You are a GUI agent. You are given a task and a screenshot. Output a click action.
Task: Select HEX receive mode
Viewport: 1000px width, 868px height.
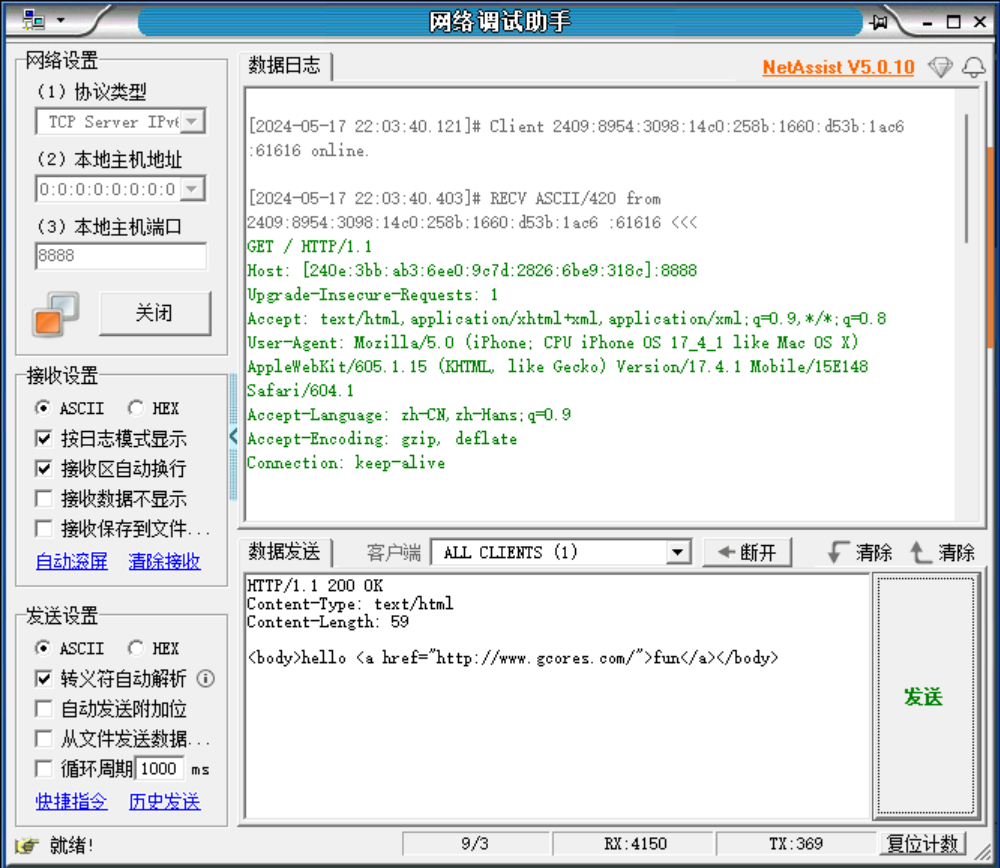(x=136, y=408)
